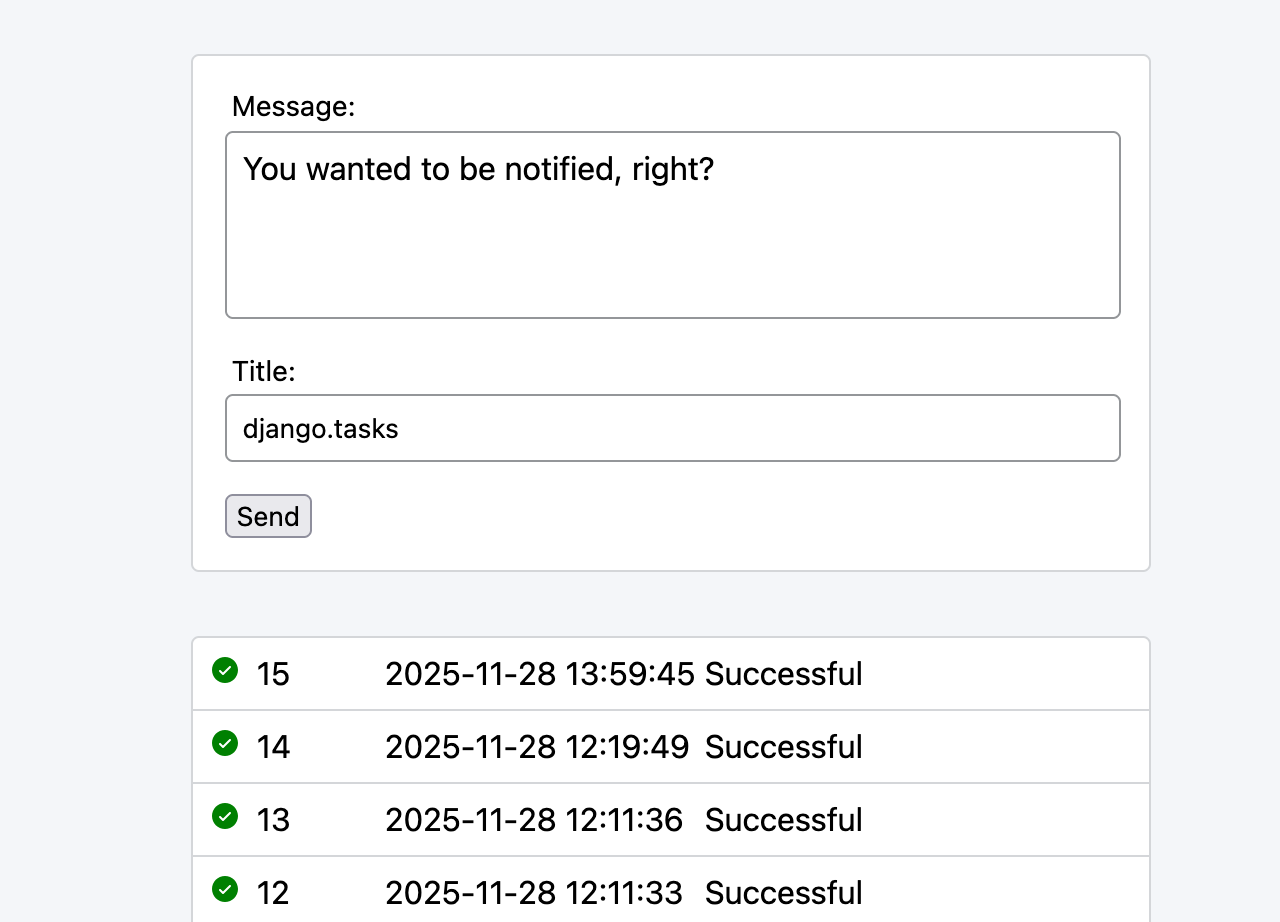Click the task number 12 in the list
The image size is (1280, 922).
pyautogui.click(x=273, y=893)
